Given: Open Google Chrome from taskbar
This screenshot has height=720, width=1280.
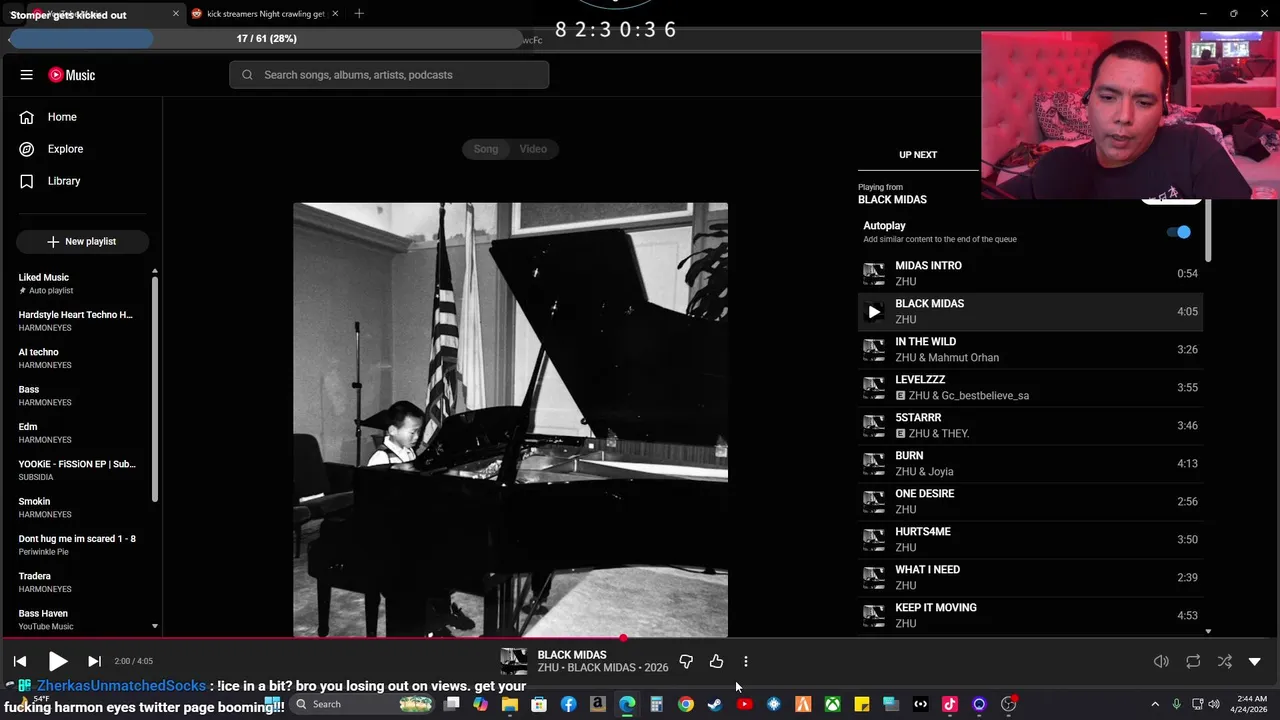Looking at the screenshot, I should click(x=686, y=704).
